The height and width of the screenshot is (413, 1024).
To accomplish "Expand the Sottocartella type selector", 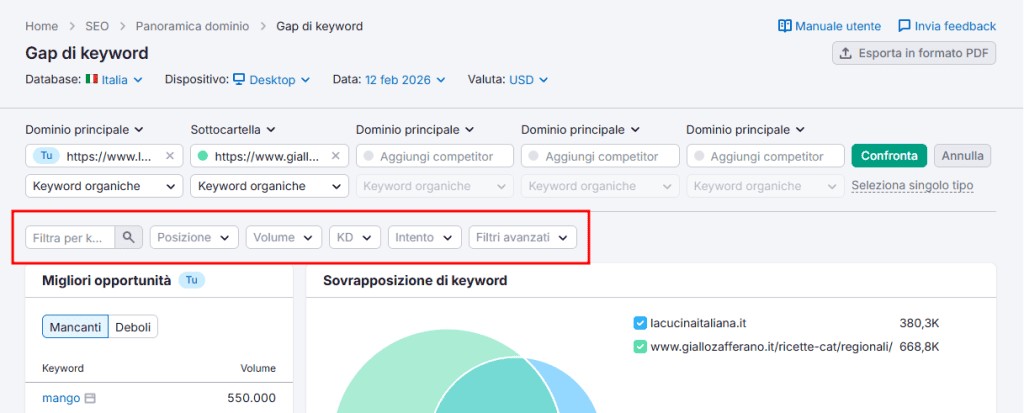I will point(233,129).
